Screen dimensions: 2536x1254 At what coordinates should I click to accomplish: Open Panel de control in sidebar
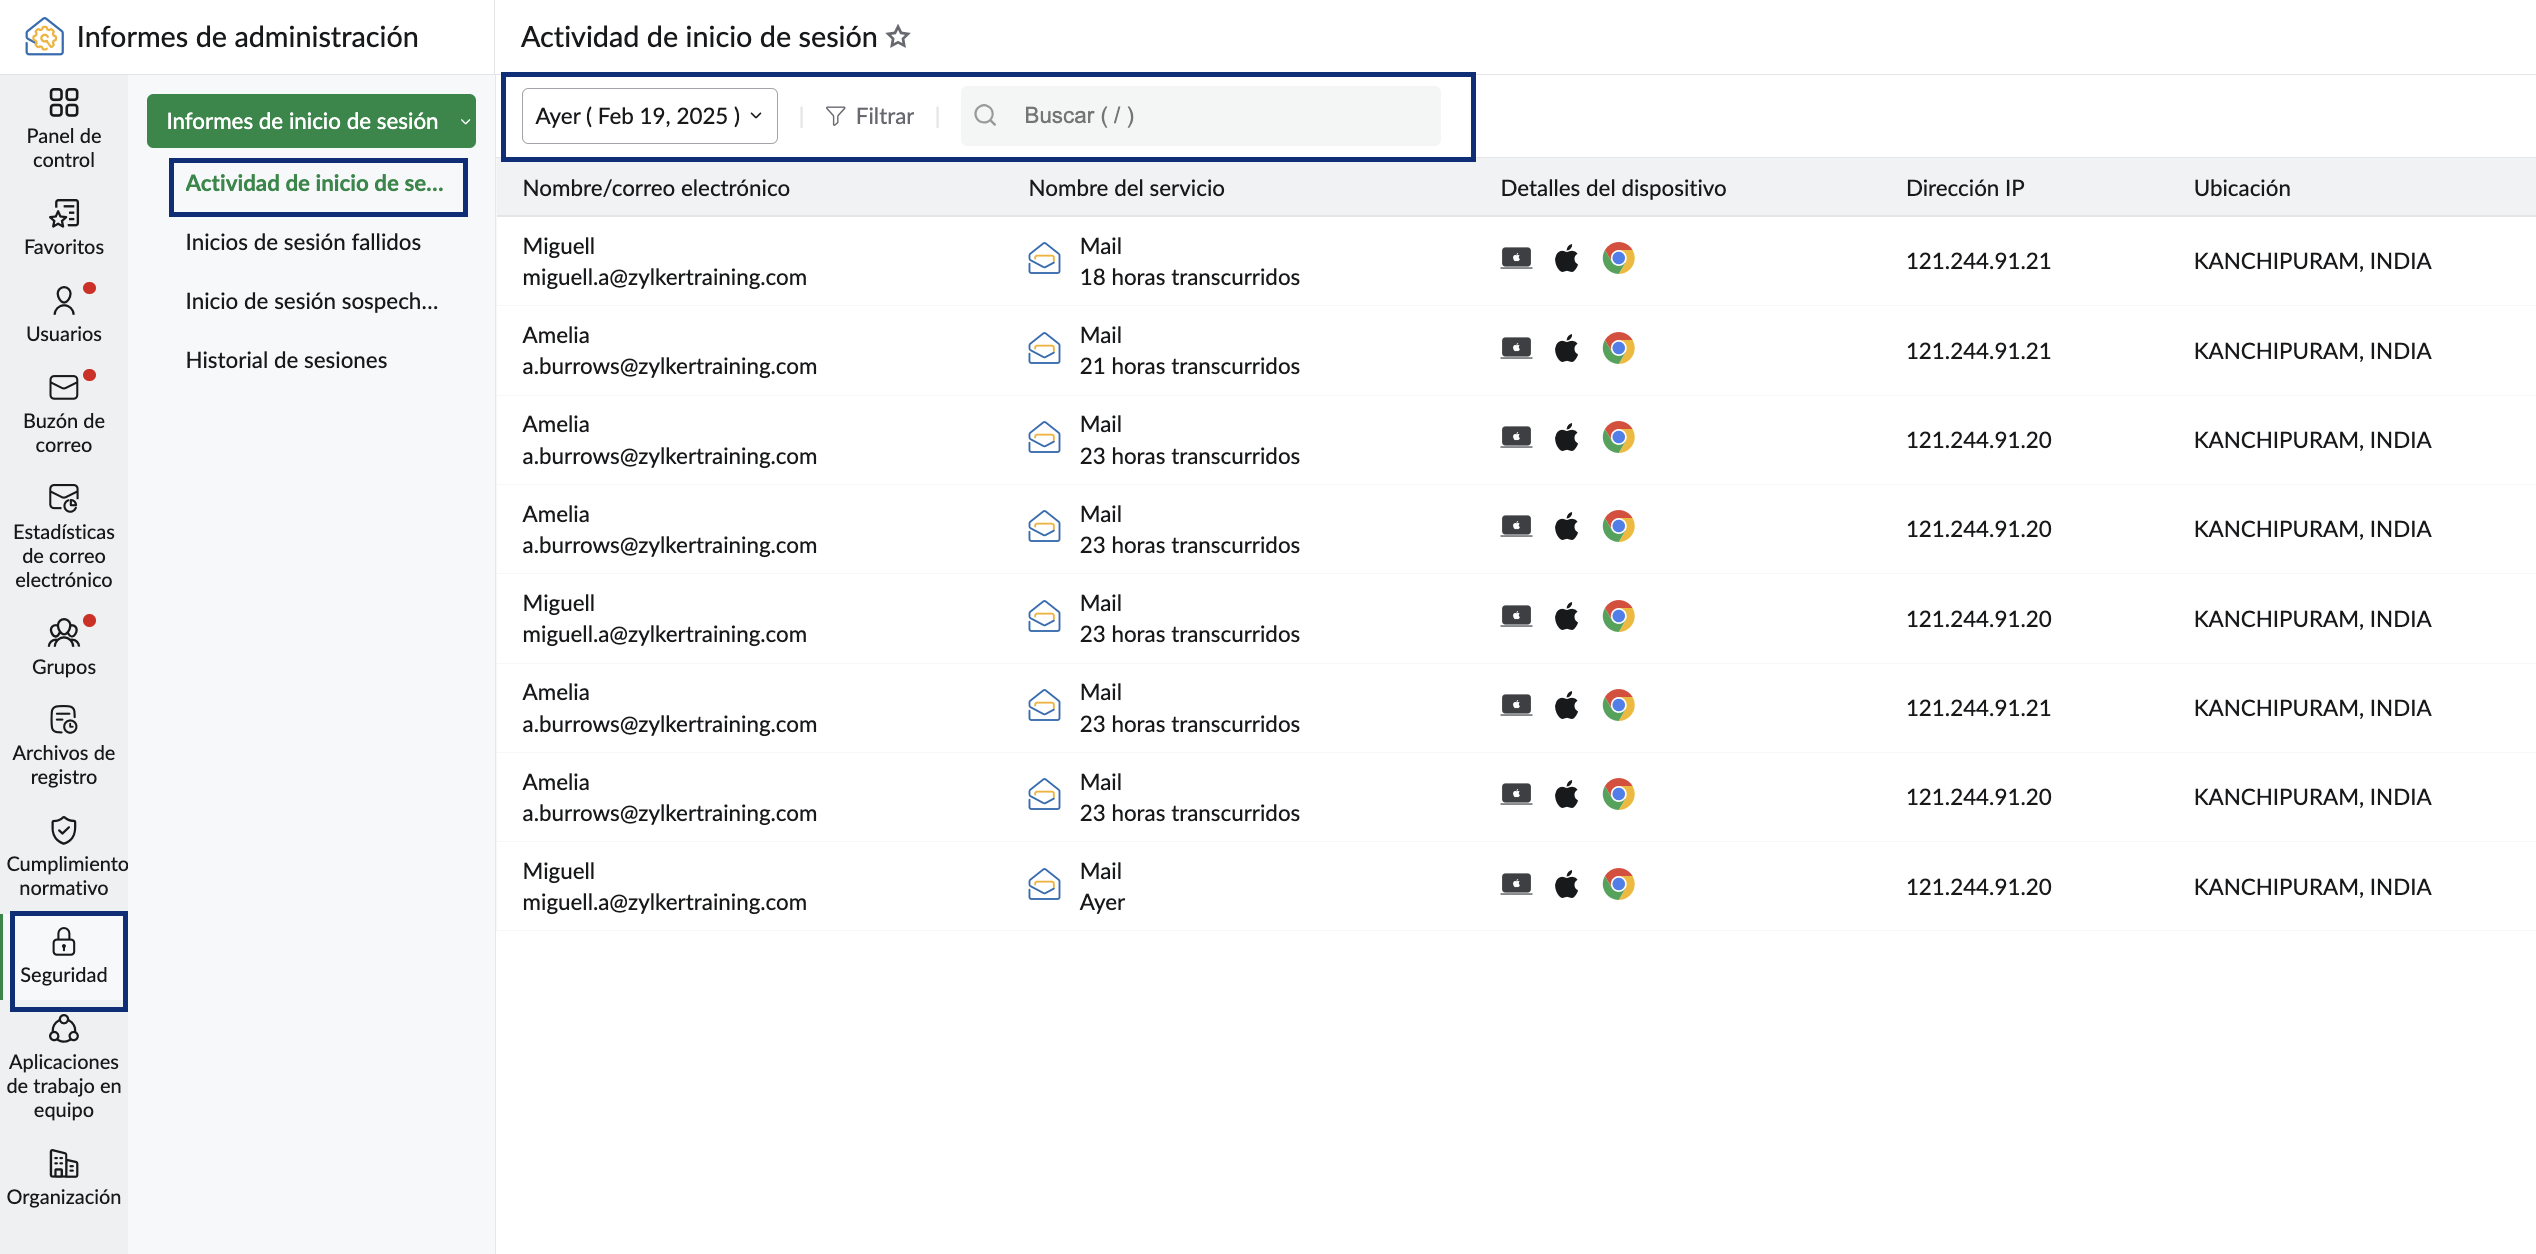coord(63,128)
